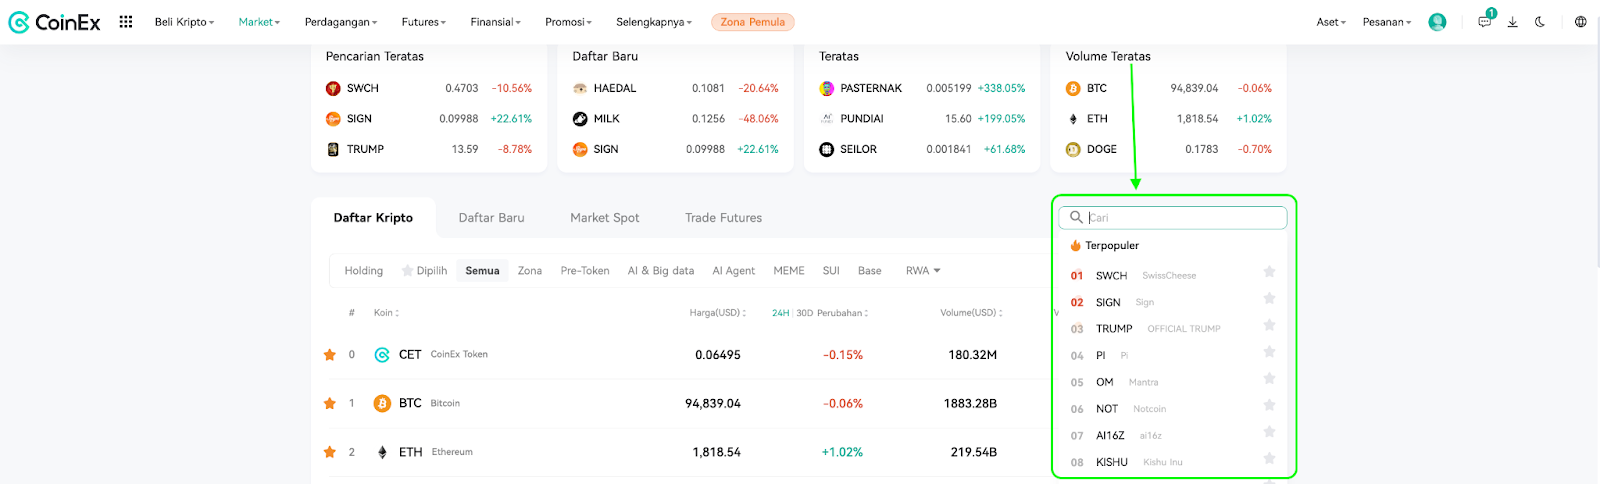The height and width of the screenshot is (484, 1600).
Task: Open the apps grid menu icon
Action: tap(126, 21)
